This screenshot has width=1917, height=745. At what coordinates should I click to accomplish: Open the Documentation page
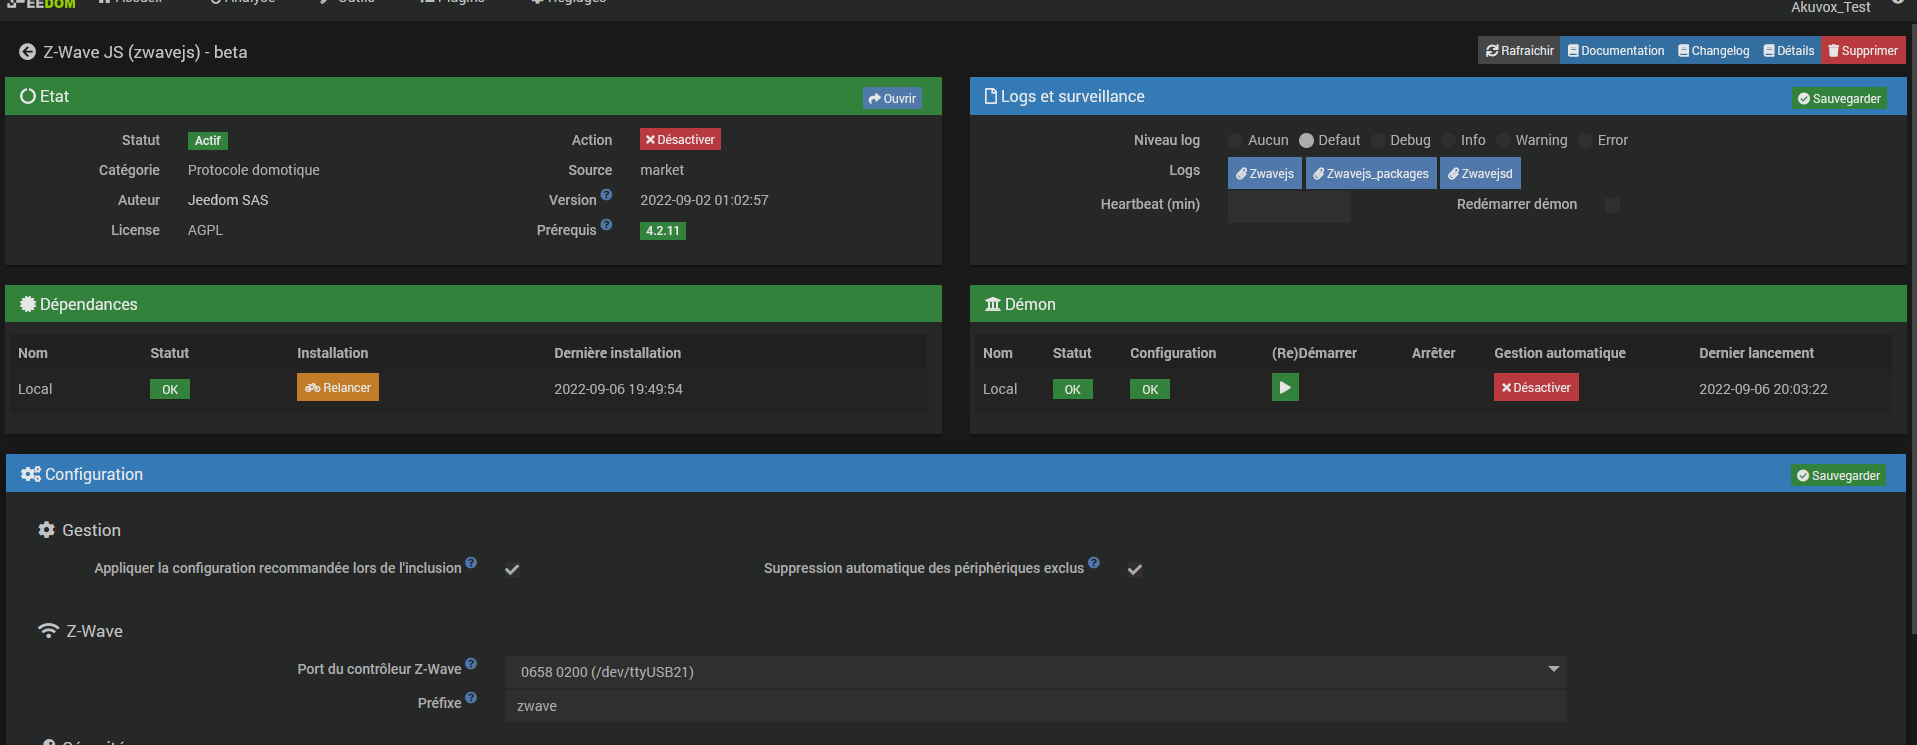coord(1615,51)
